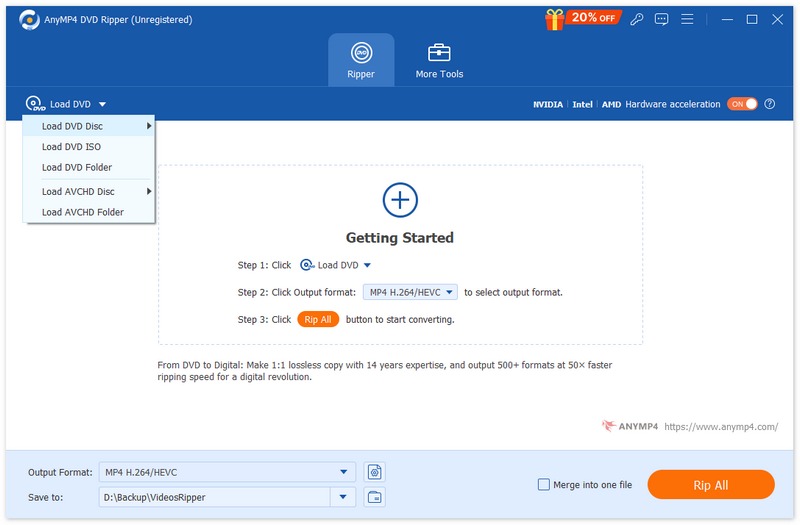This screenshot has width=800, height=525.
Task: Expand the Load DVD dropdown in toolbar
Action: coord(102,104)
